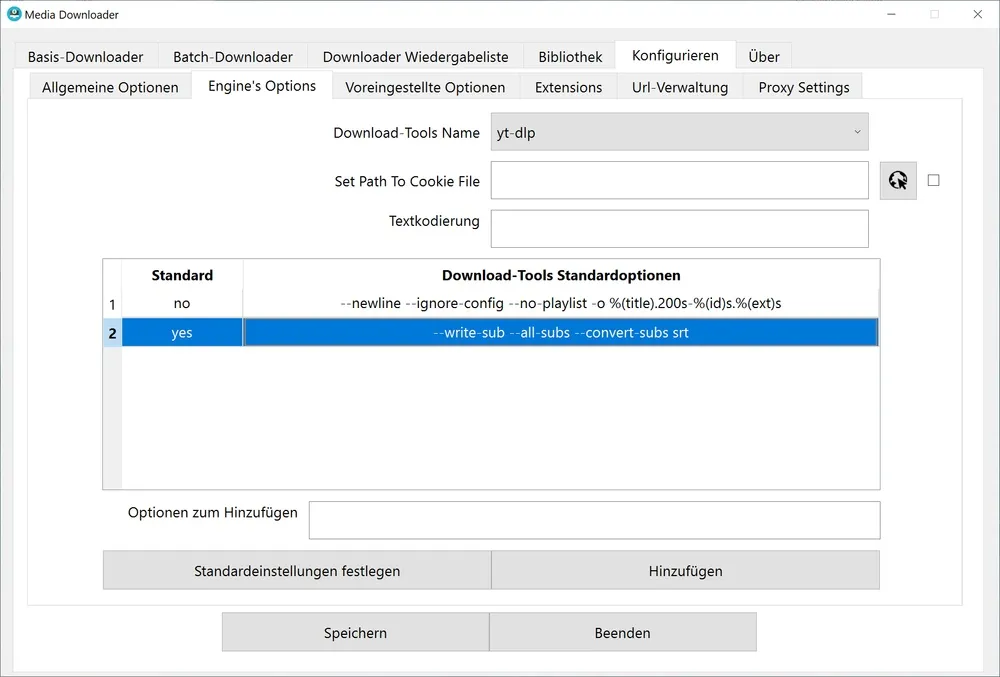Click the Speichern button
The image size is (1000, 677).
[355, 633]
